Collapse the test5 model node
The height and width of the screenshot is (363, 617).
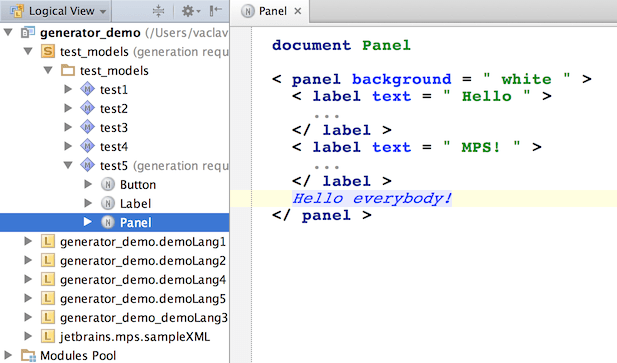[x=68, y=165]
